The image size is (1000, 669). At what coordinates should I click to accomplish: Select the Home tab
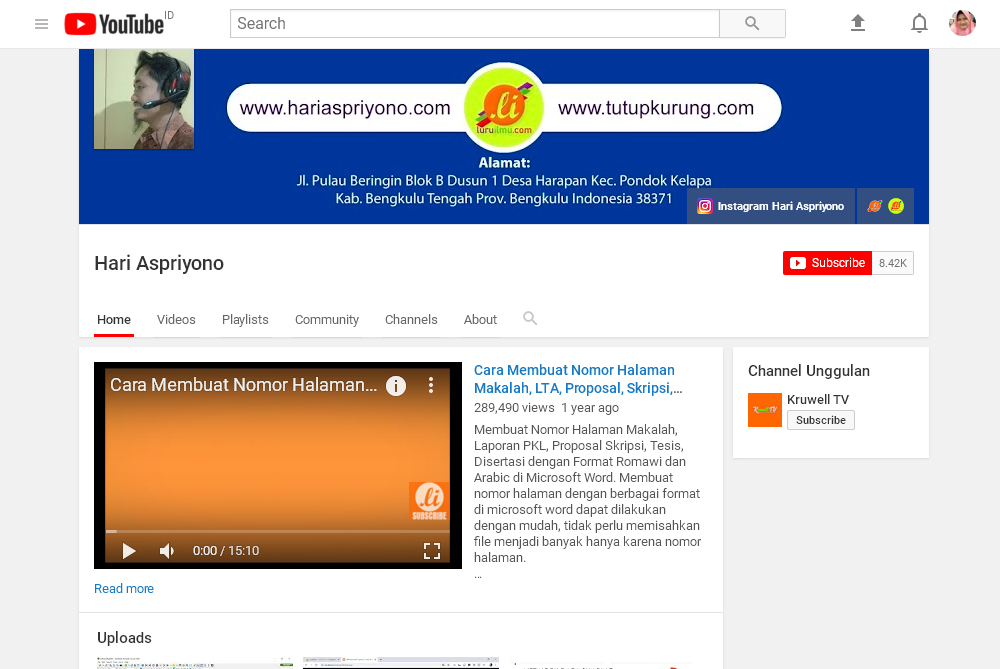click(x=114, y=320)
